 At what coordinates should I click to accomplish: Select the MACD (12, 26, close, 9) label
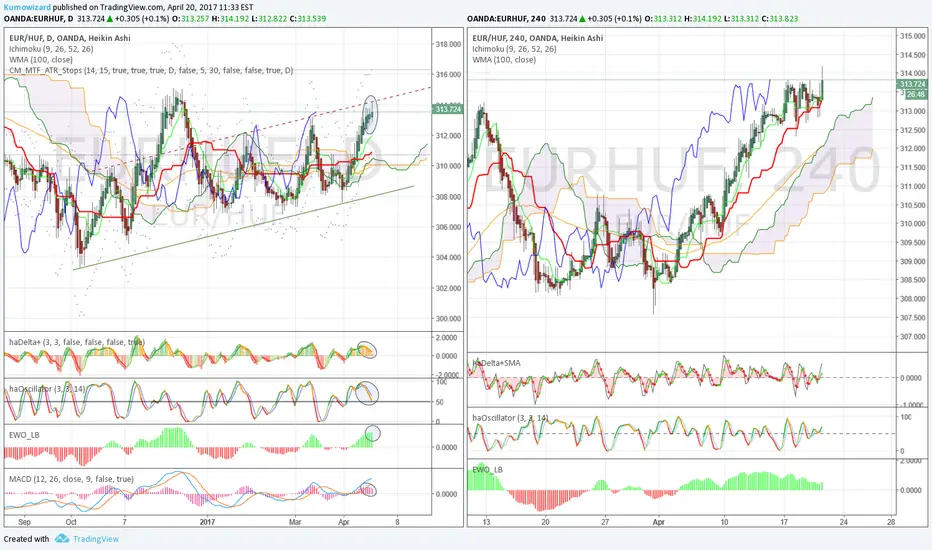point(71,479)
